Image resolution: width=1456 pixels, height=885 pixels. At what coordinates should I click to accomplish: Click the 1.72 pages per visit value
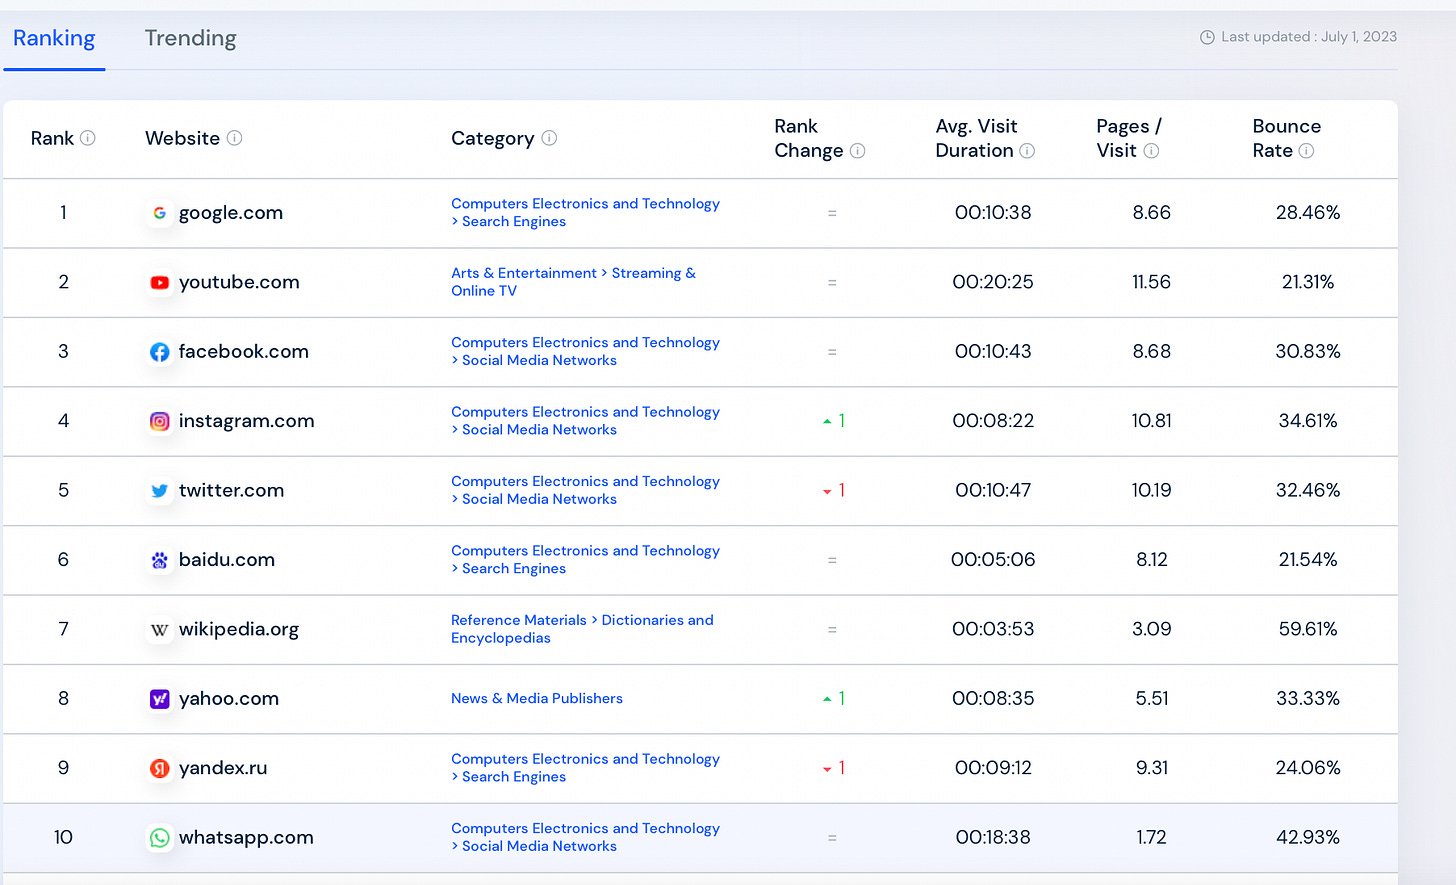(x=1151, y=838)
